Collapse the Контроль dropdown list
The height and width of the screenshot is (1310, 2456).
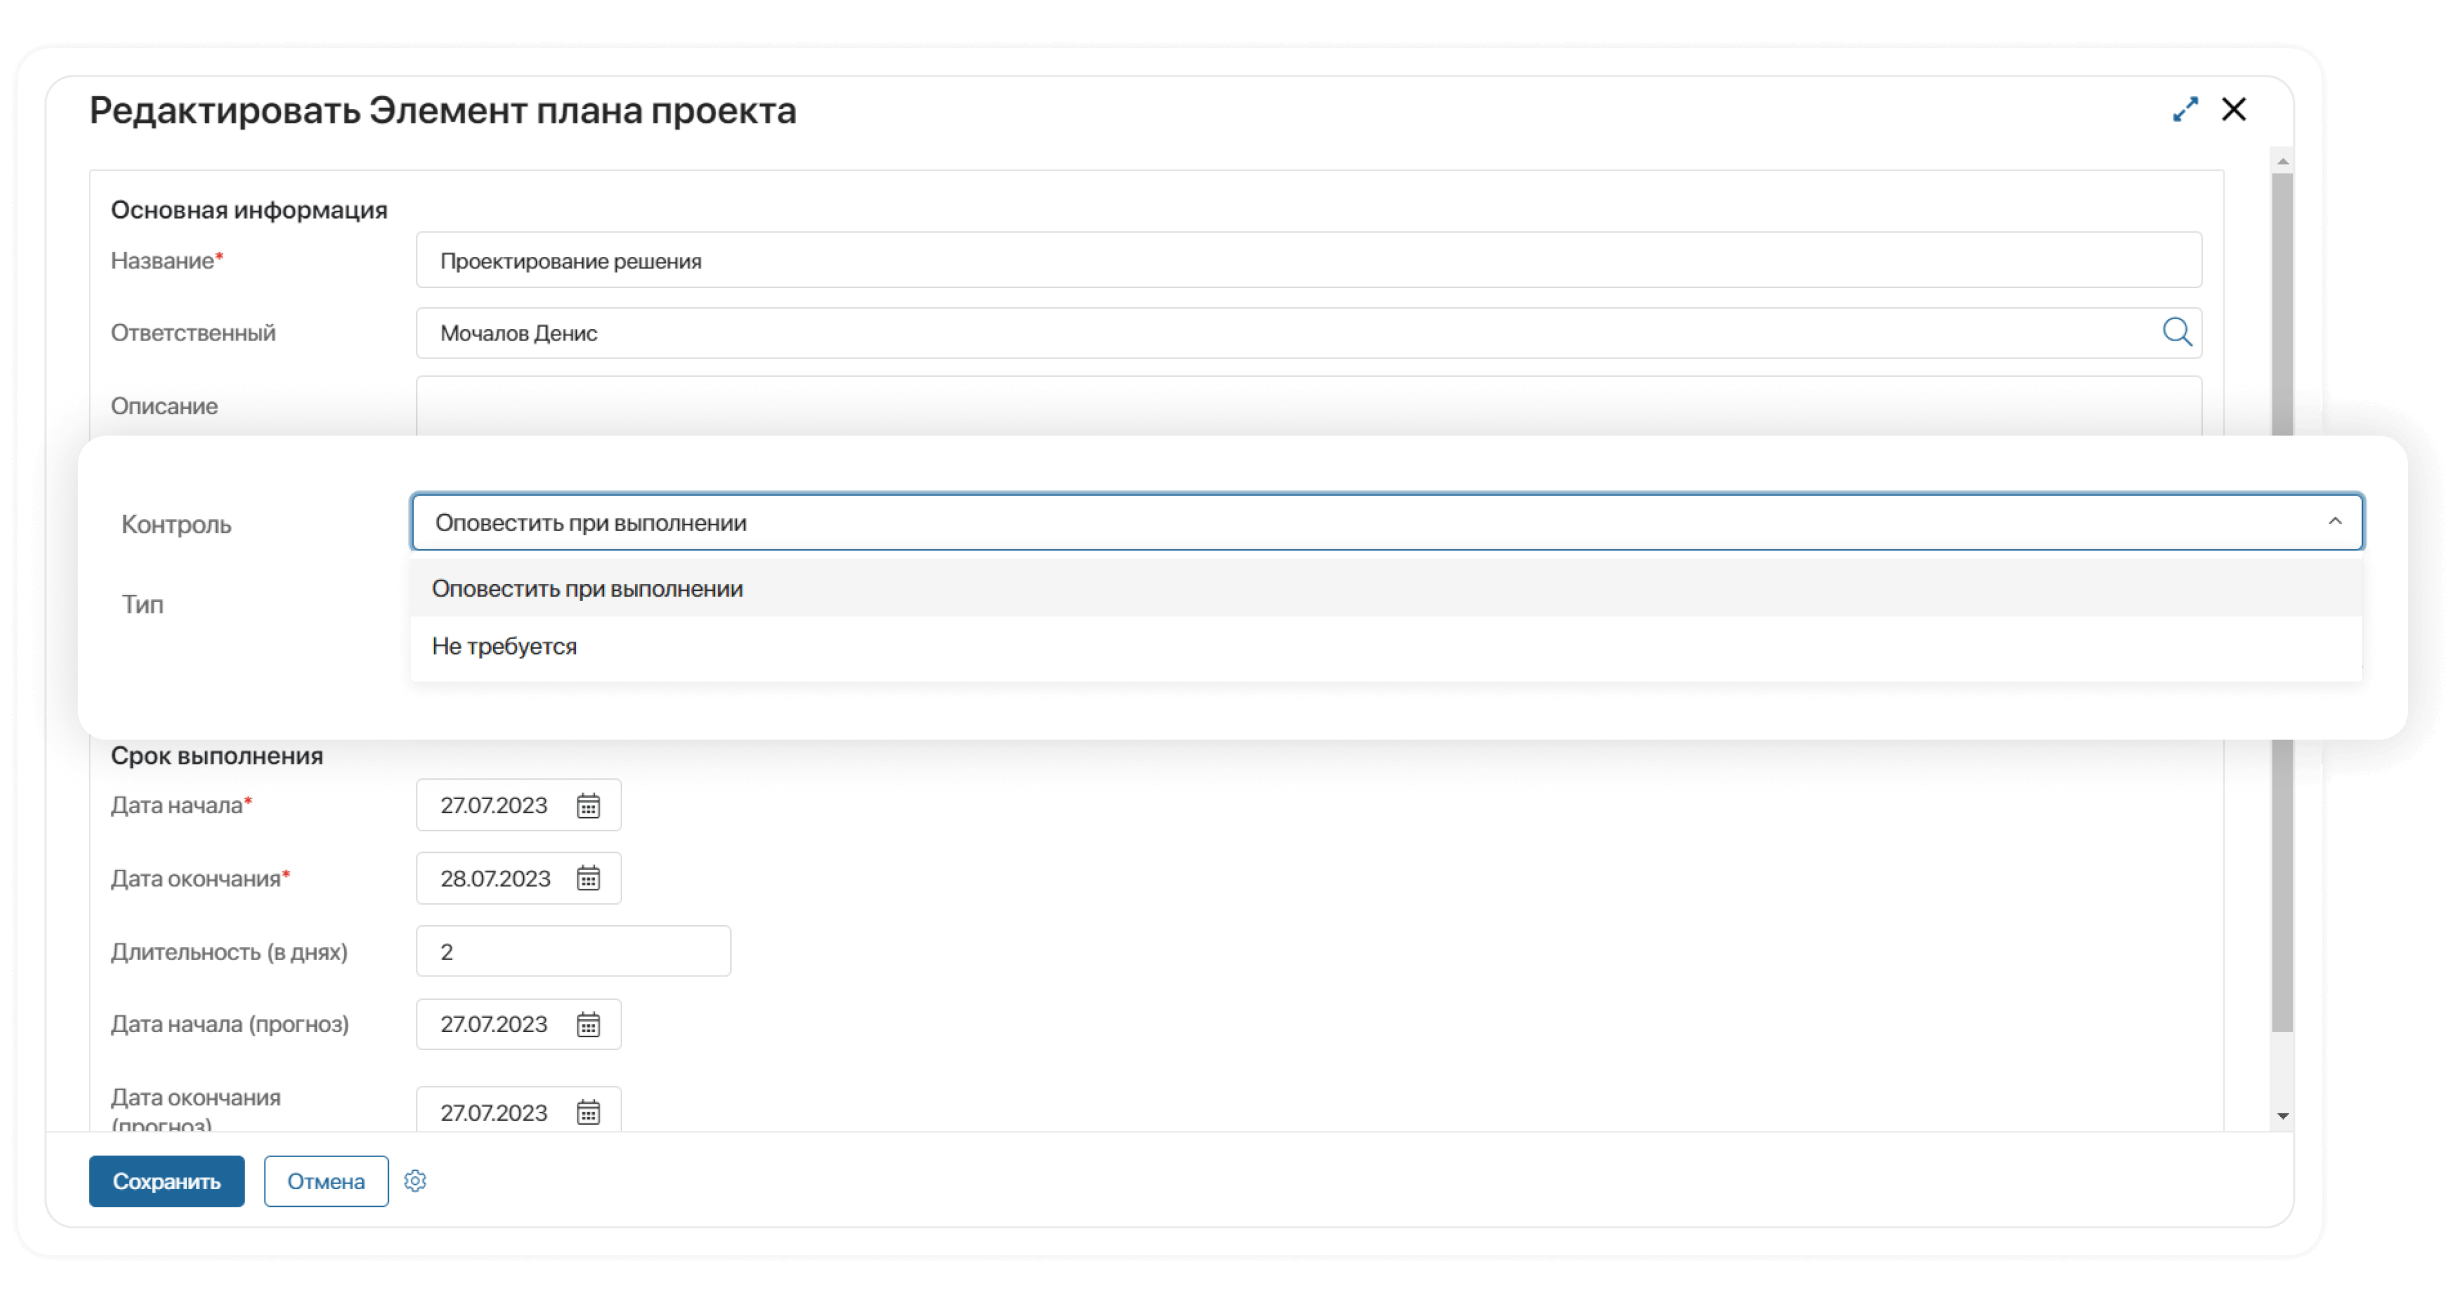[2337, 521]
